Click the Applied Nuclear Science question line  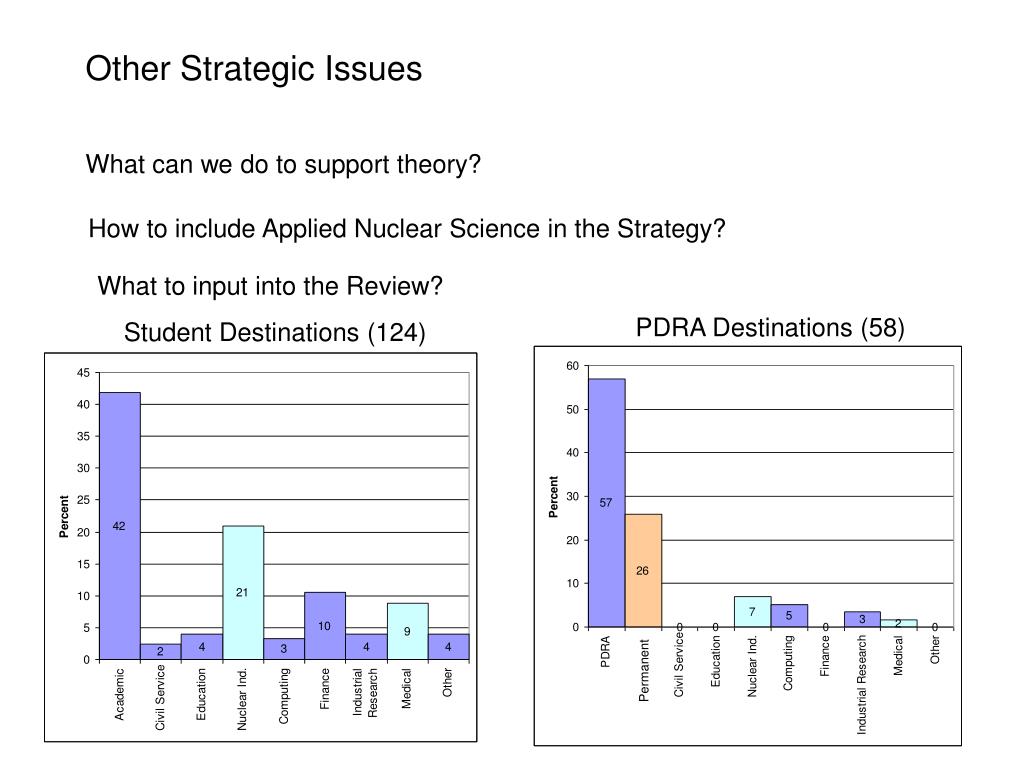(x=407, y=229)
